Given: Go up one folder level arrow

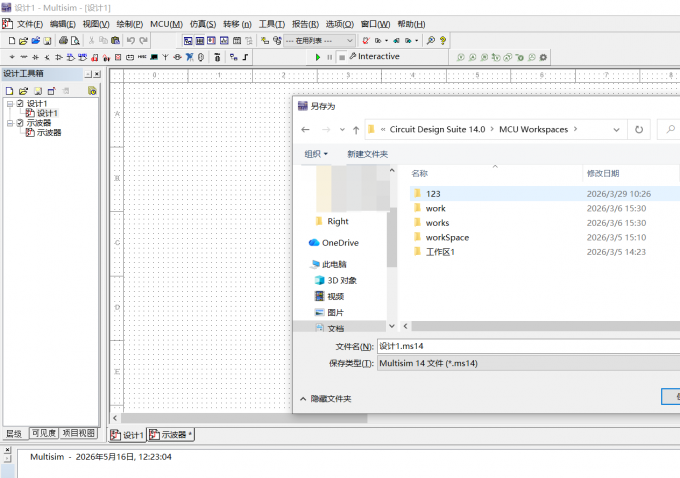Looking at the screenshot, I should (356, 129).
